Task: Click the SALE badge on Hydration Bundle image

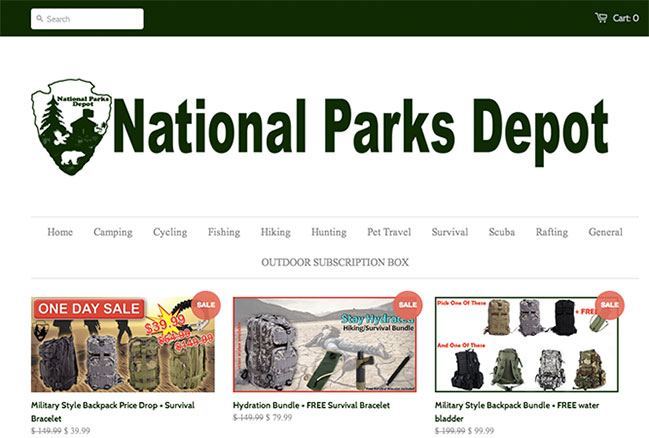Action: click(x=408, y=305)
